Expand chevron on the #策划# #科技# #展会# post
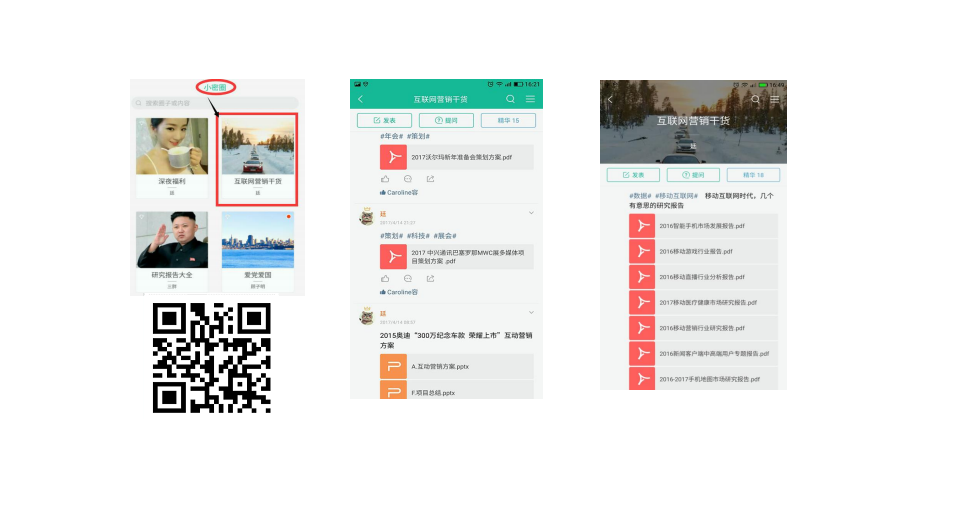This screenshot has height=509, width=960. (x=531, y=213)
